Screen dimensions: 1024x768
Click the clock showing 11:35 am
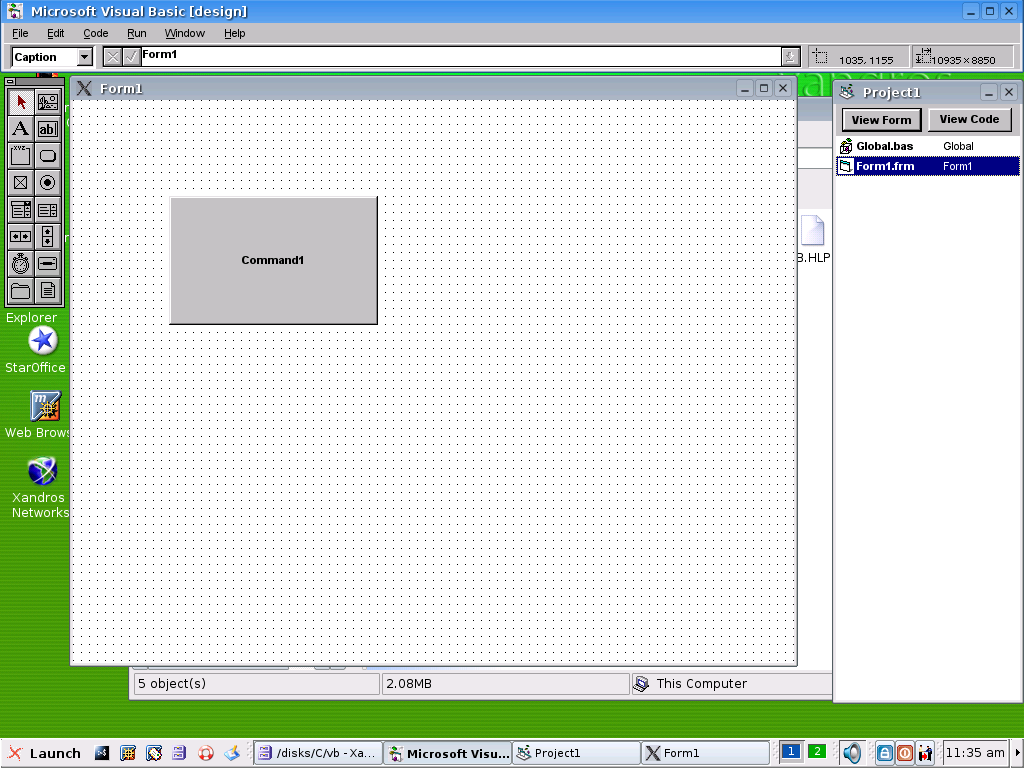point(974,753)
